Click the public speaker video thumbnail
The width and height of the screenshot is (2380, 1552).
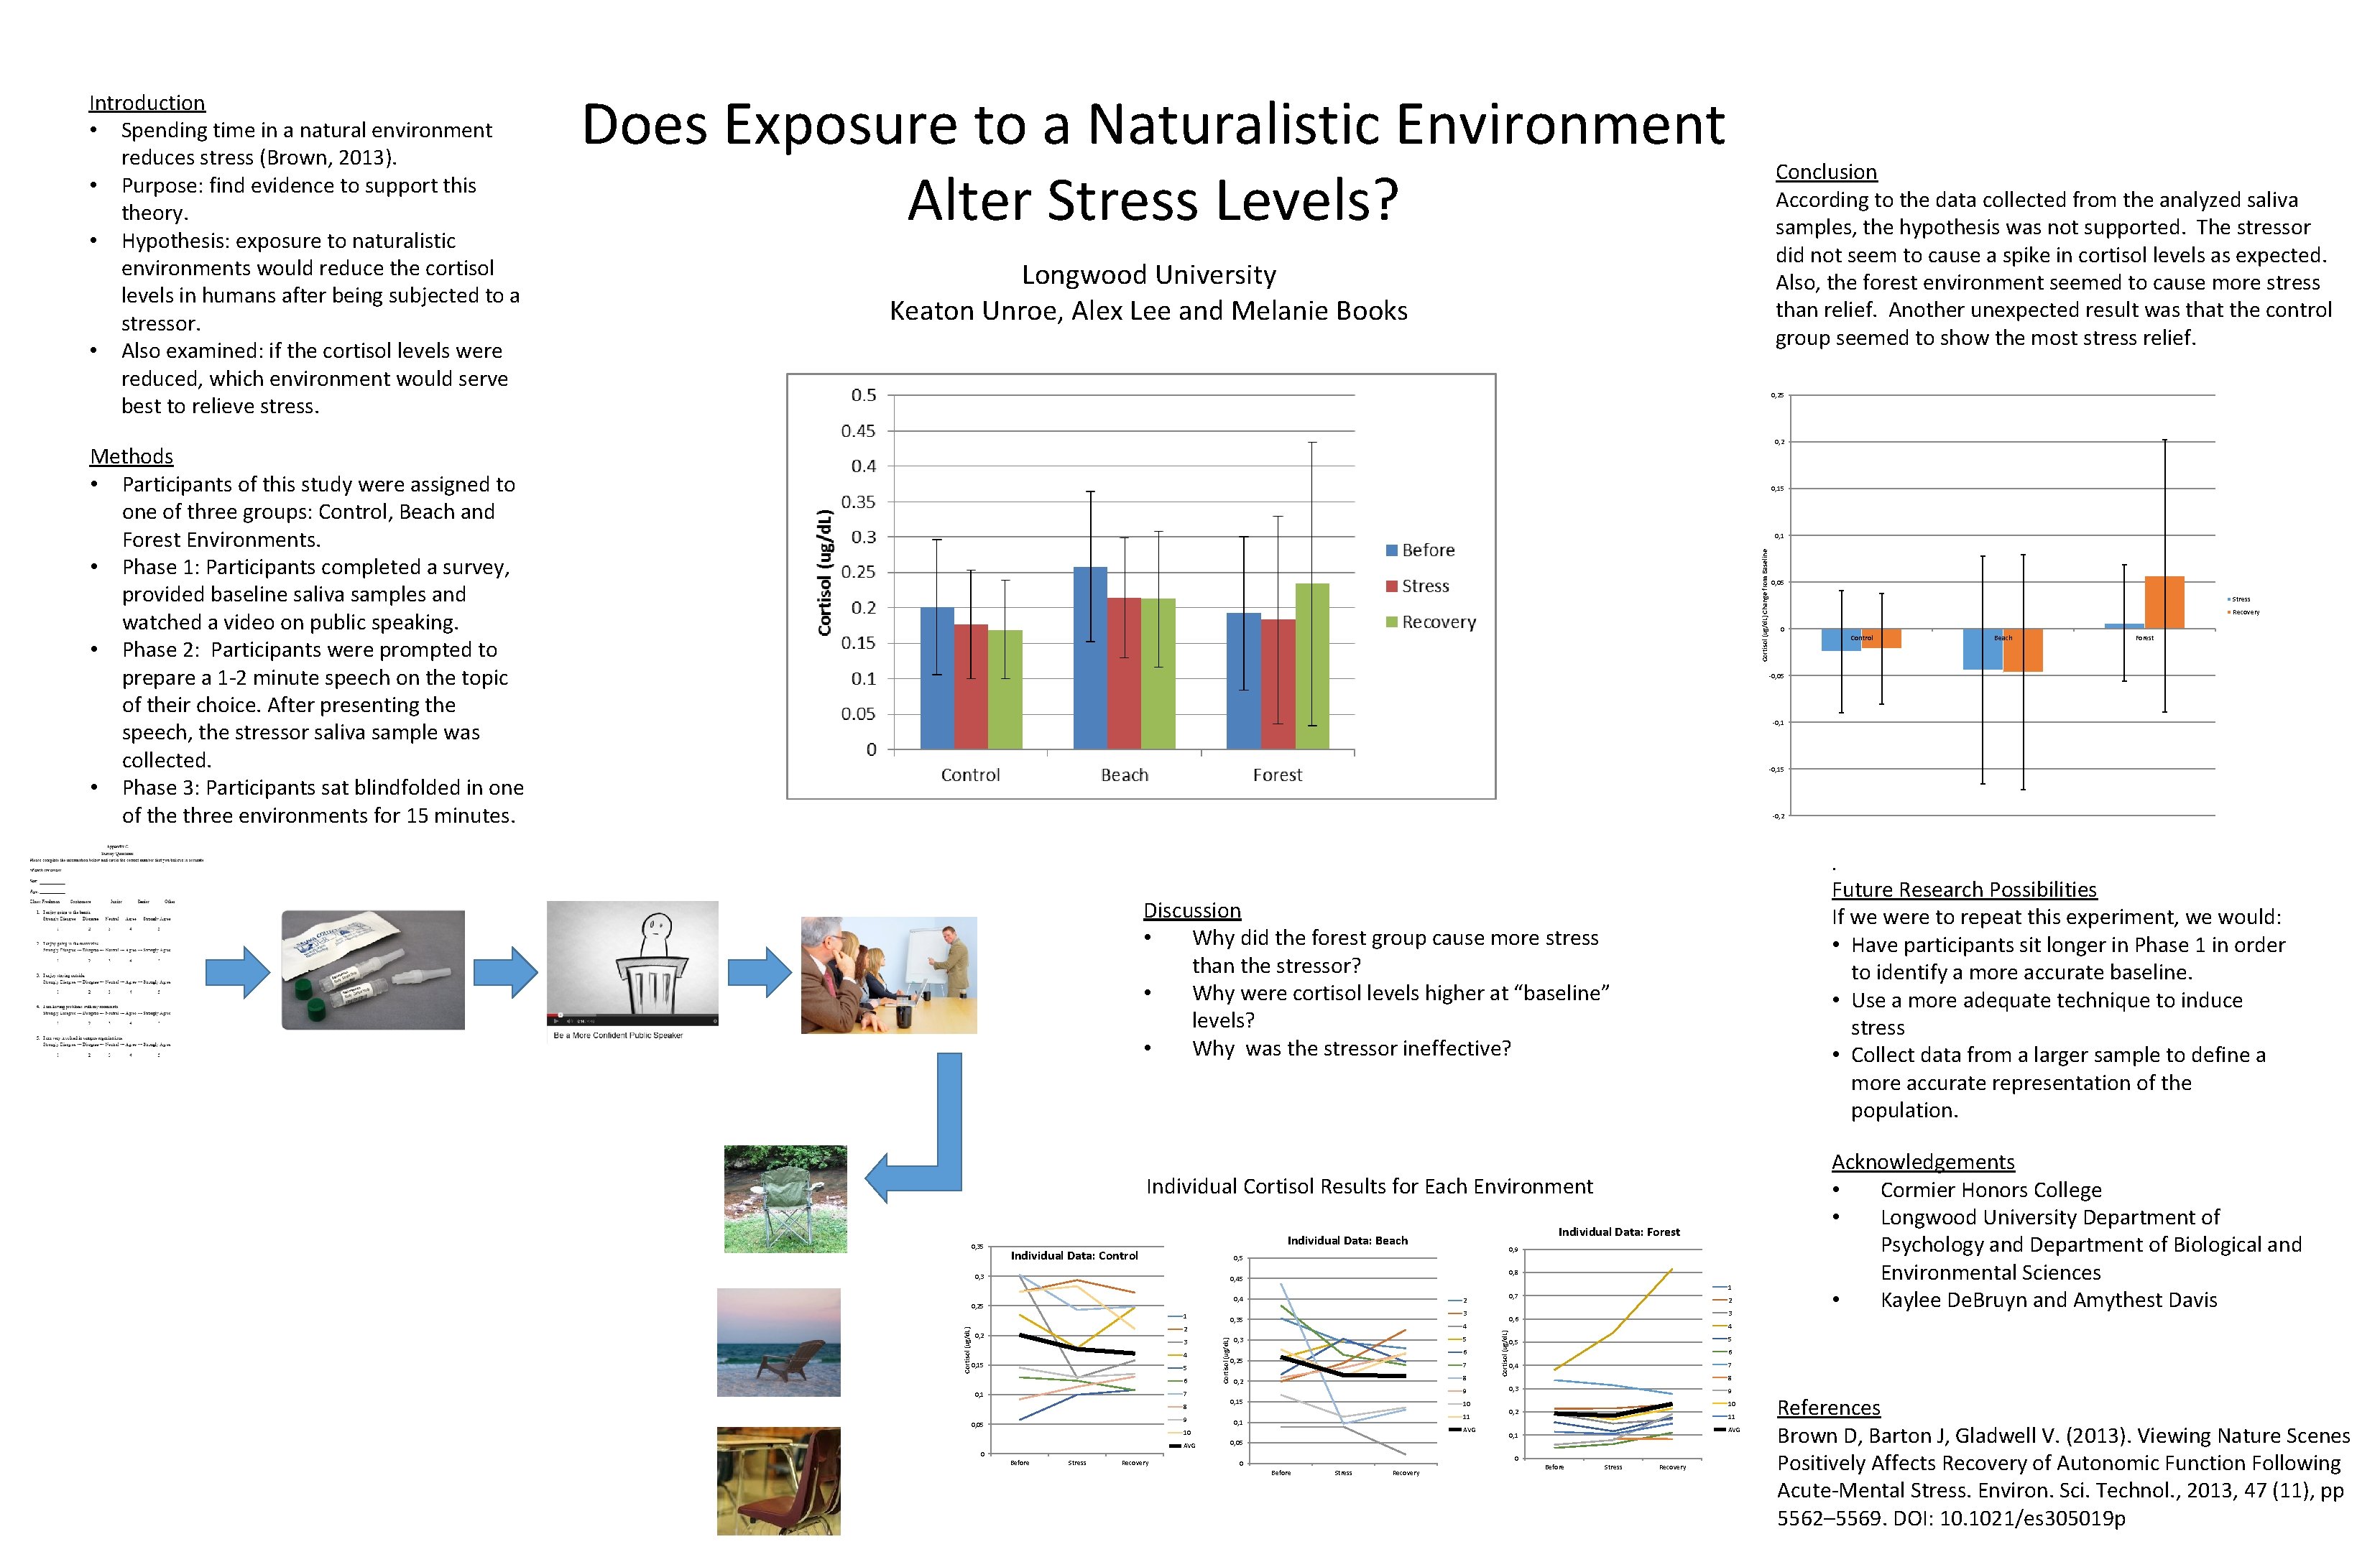pos(632,963)
